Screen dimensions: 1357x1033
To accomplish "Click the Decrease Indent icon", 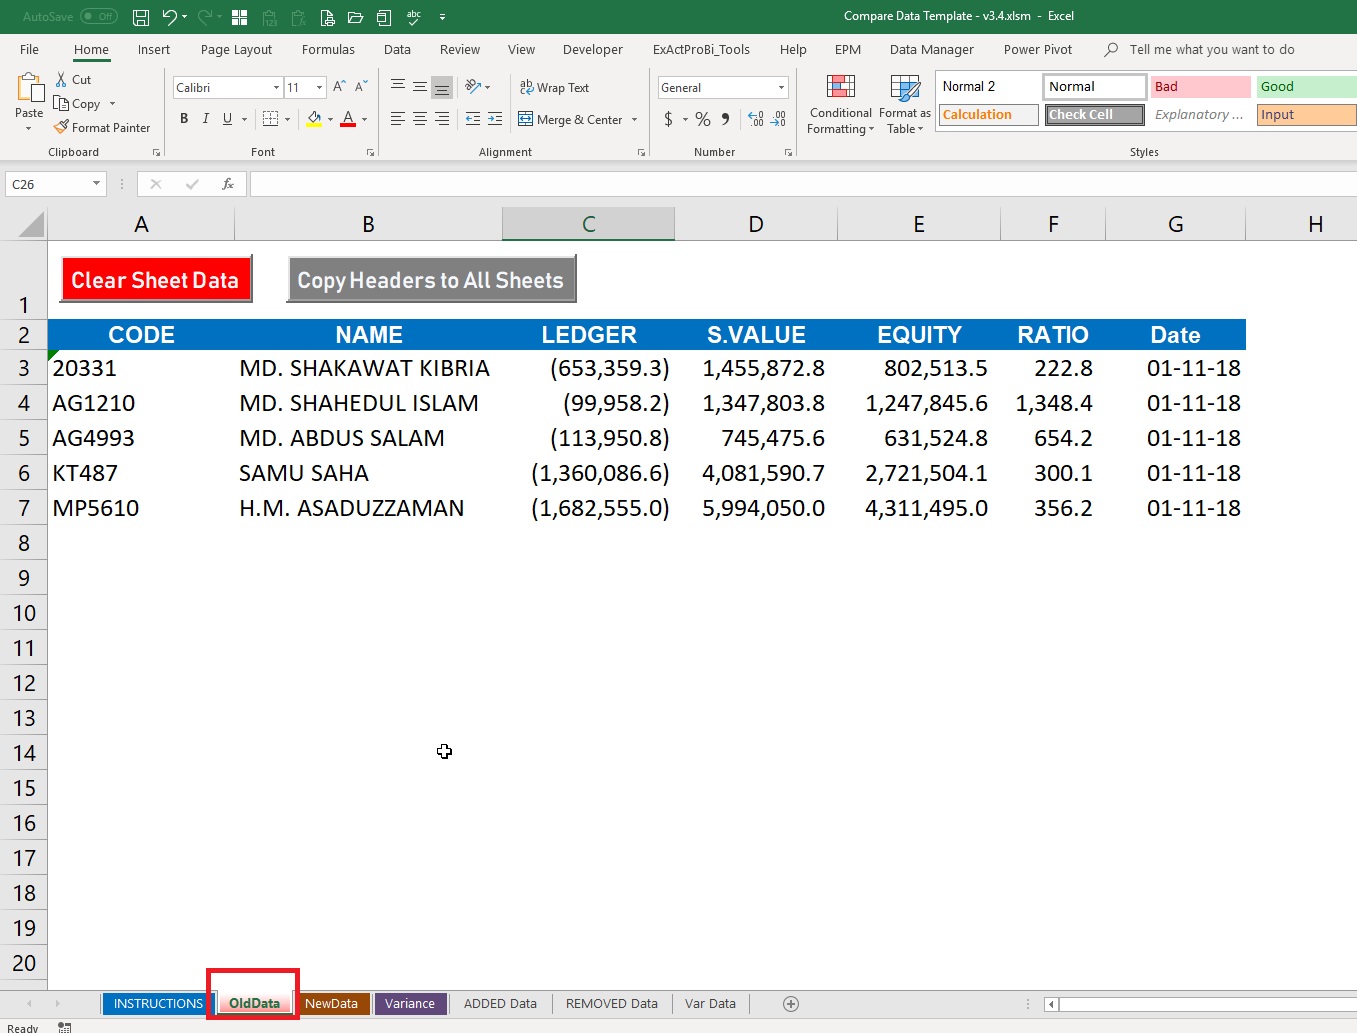I will tap(473, 119).
